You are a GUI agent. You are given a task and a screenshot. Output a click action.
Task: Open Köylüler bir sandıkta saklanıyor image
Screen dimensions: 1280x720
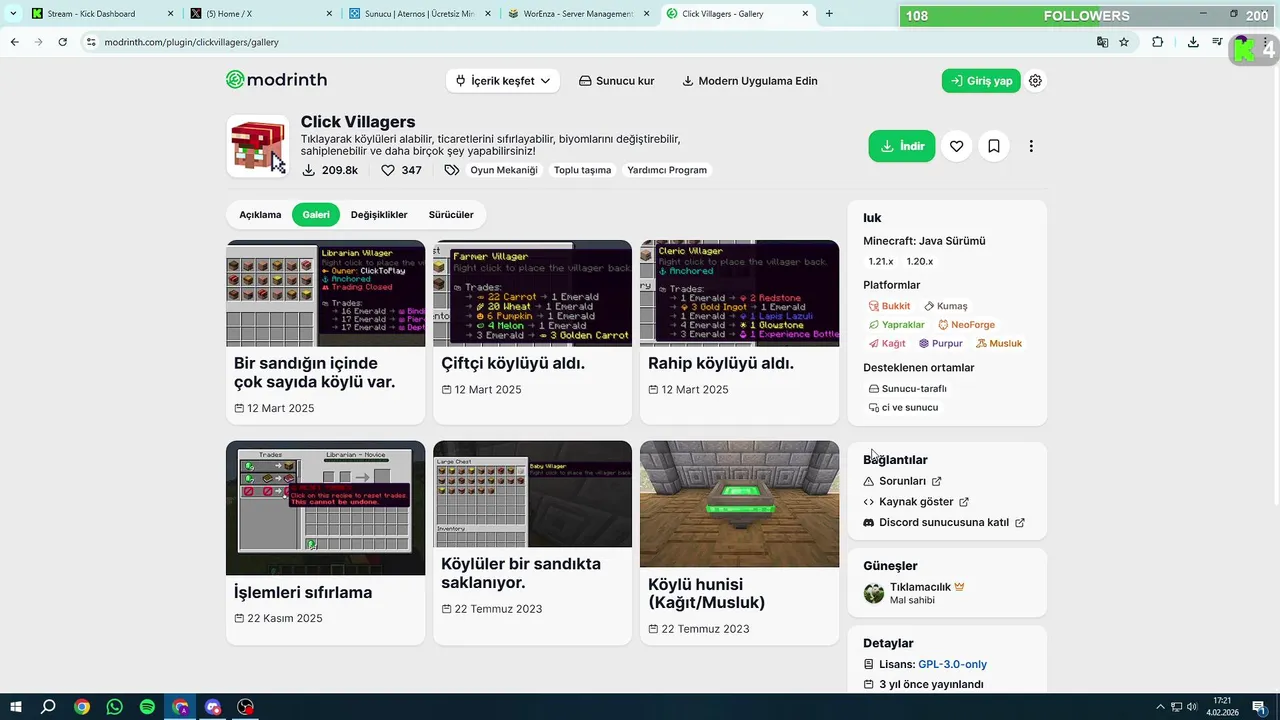(x=532, y=494)
